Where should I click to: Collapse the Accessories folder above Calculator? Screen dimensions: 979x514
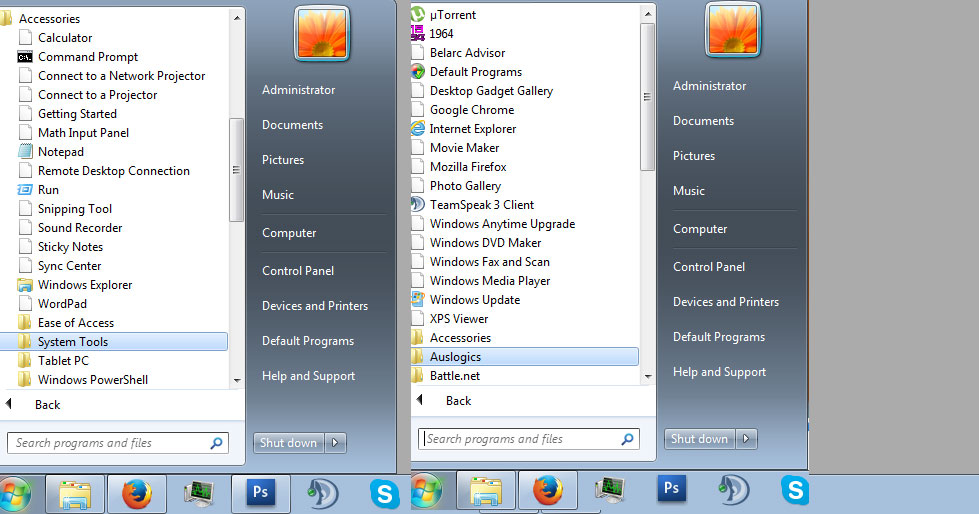[41, 19]
